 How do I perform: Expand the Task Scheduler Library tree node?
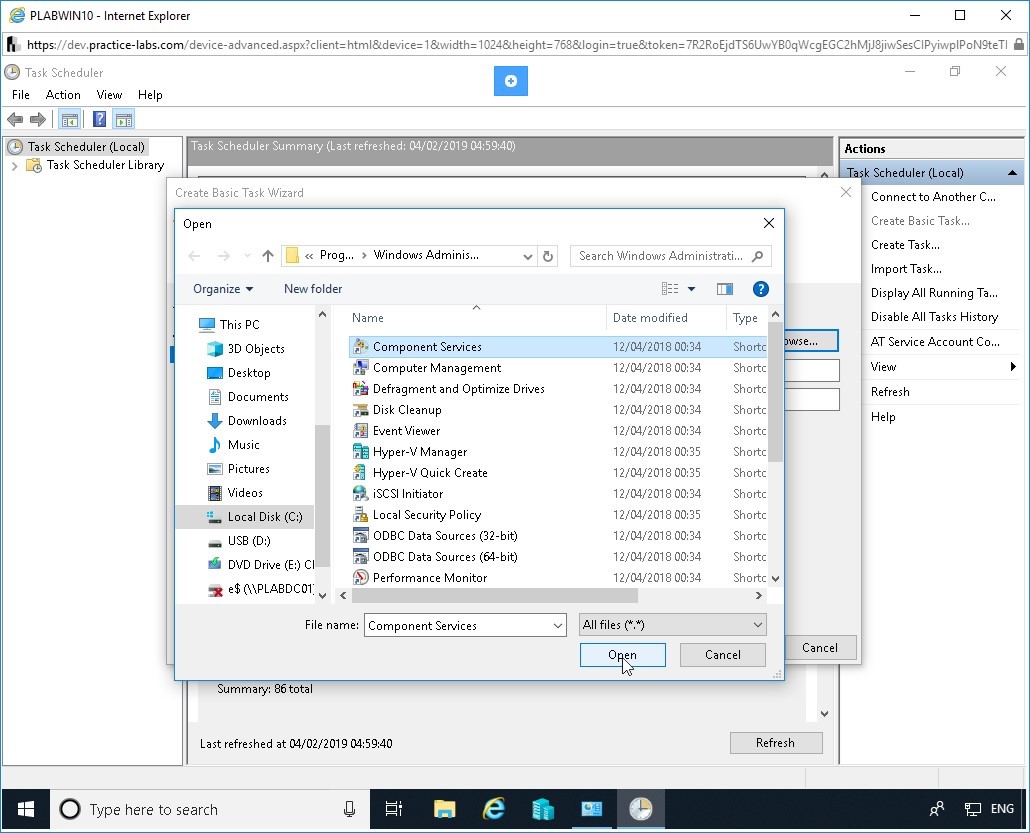14,166
